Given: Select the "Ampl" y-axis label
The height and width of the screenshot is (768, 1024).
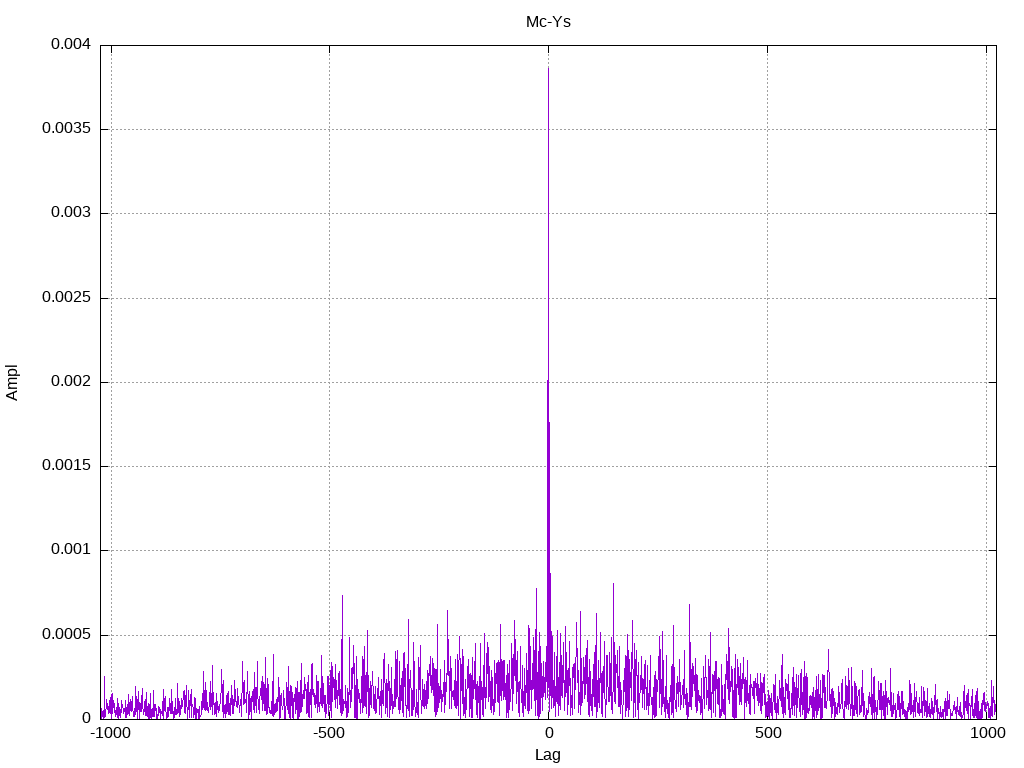Looking at the screenshot, I should click(x=12, y=382).
